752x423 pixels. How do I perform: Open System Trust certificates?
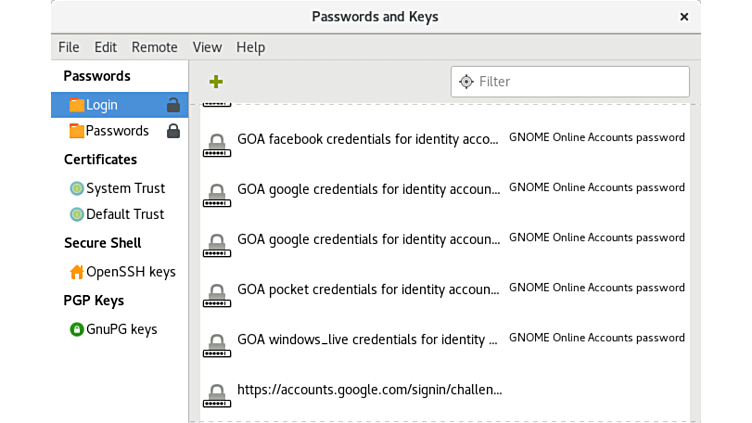[124, 188]
